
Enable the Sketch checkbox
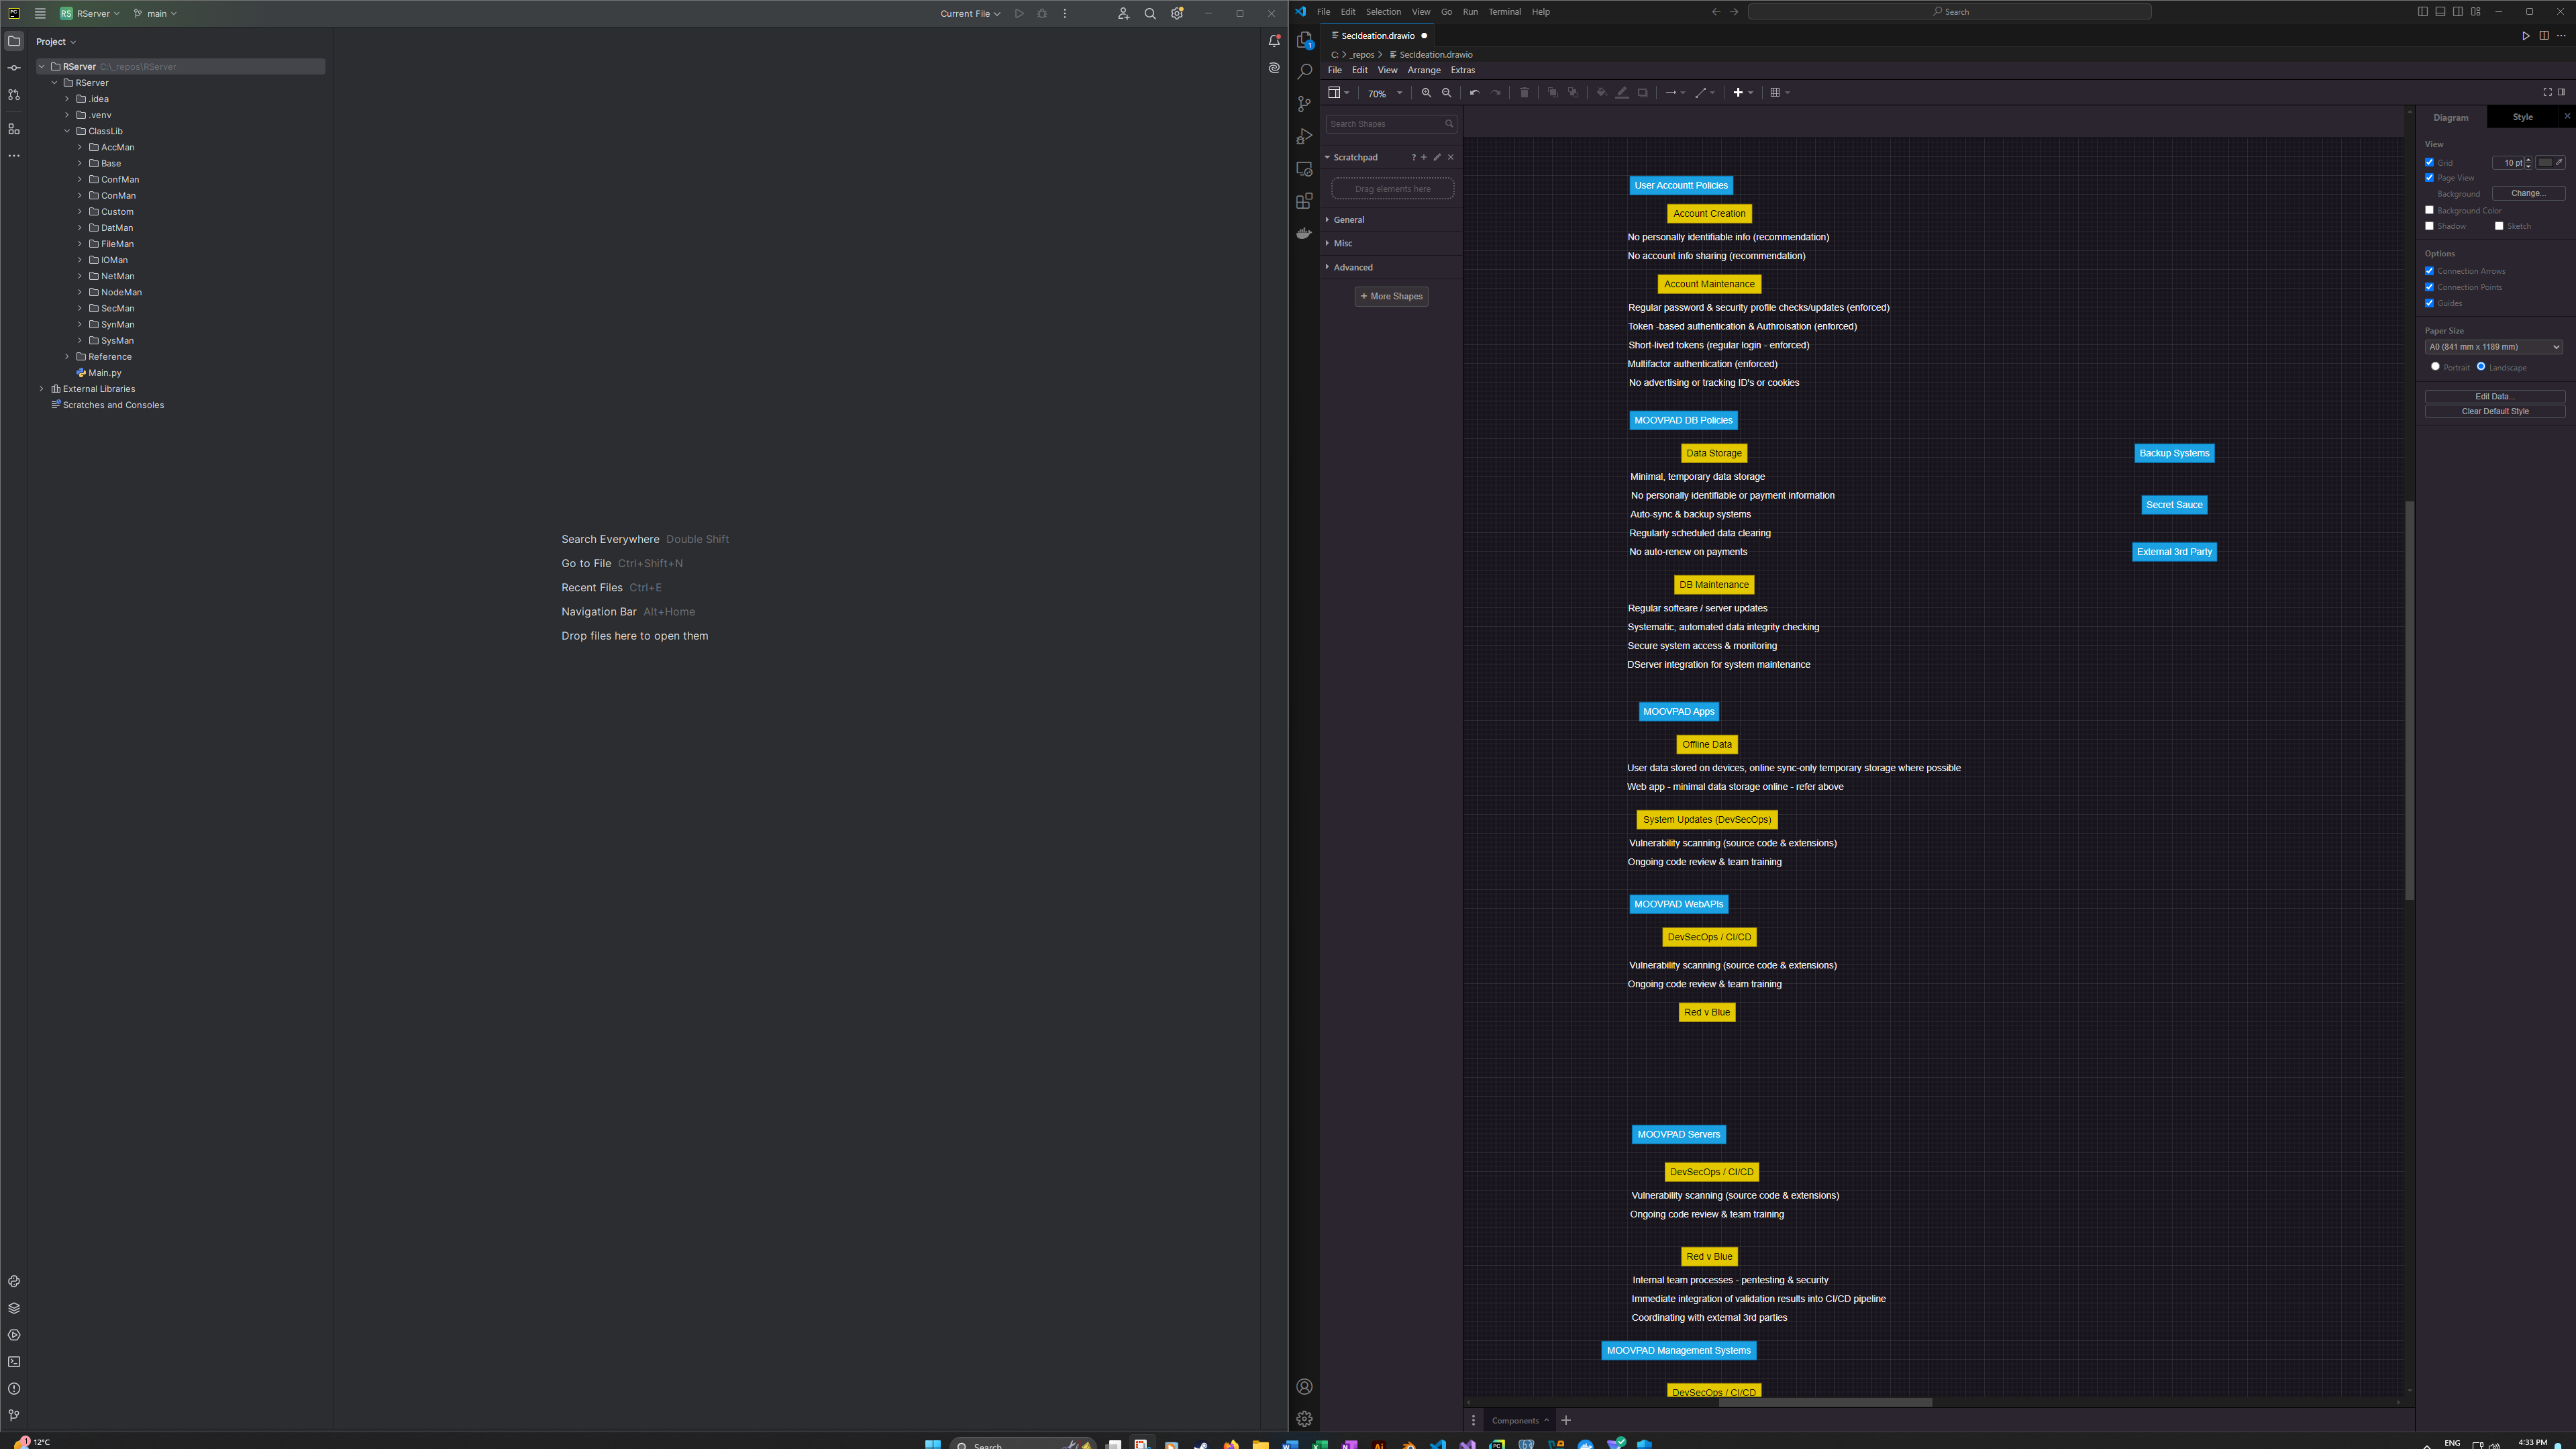[2499, 226]
